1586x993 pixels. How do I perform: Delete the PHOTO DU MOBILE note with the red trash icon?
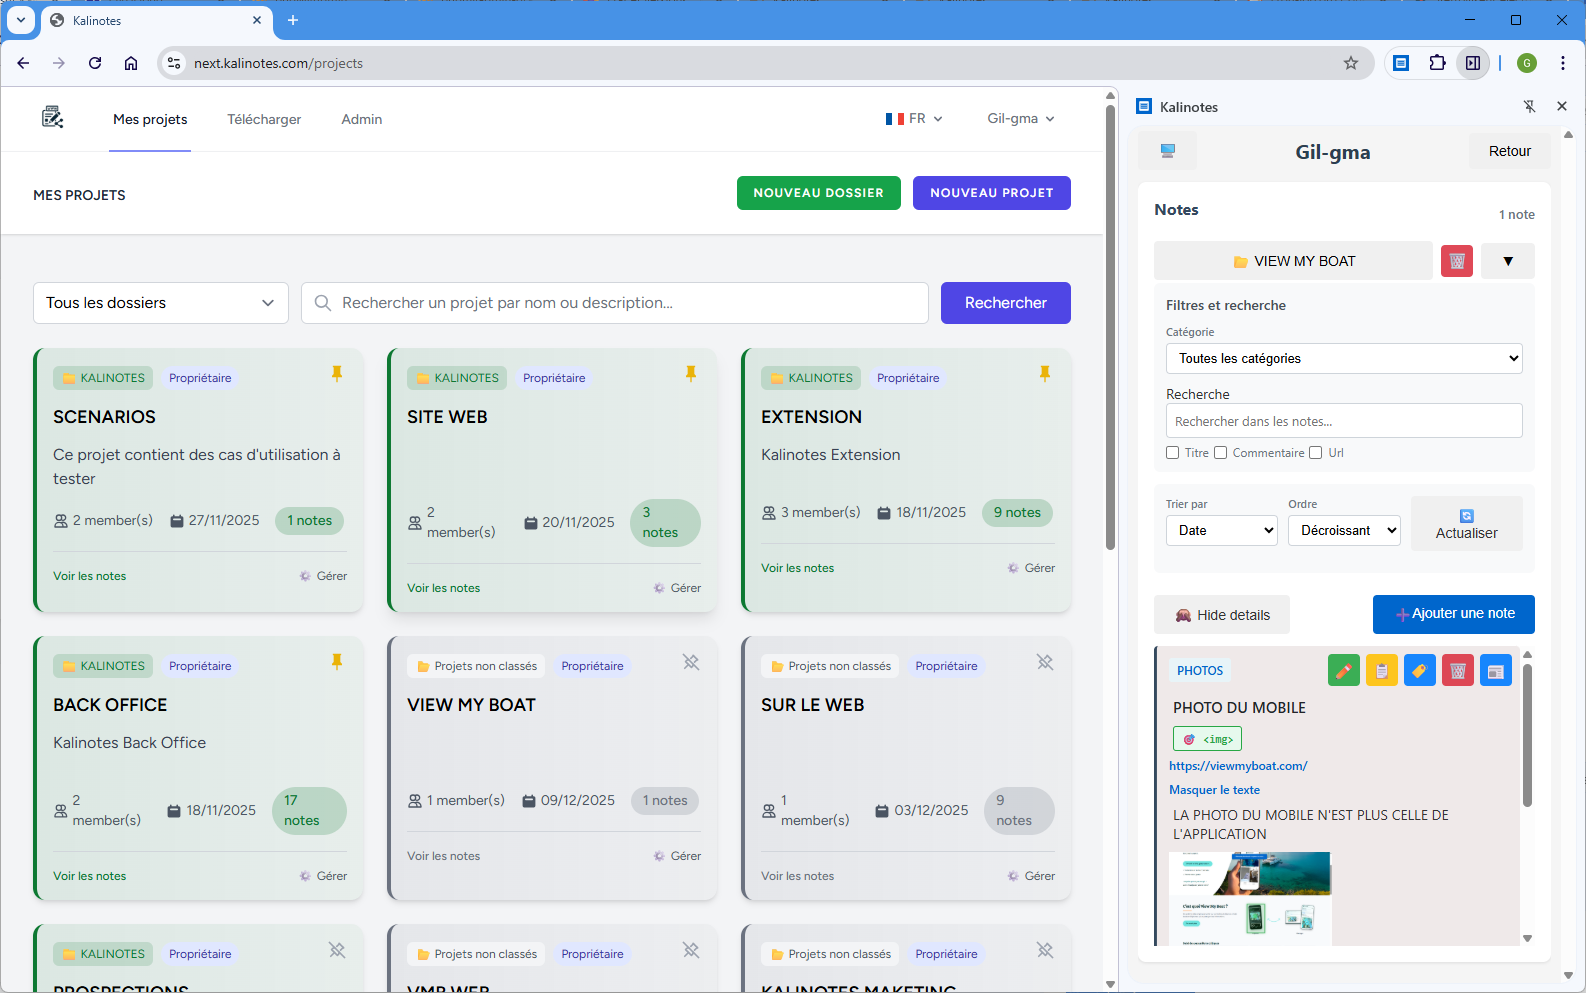1457,670
